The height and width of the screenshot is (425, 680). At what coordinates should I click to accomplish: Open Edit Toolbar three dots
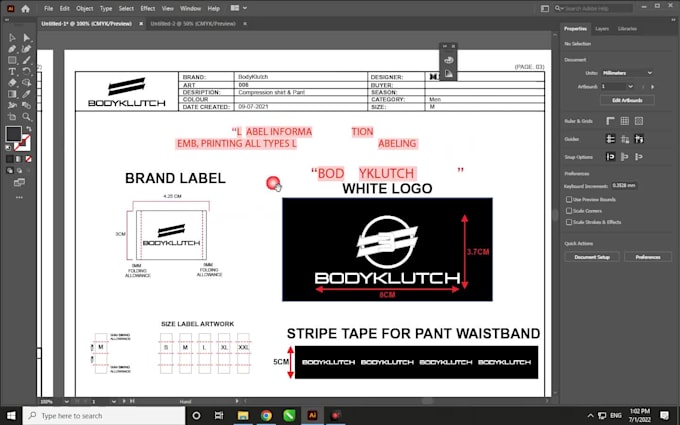coord(19,197)
